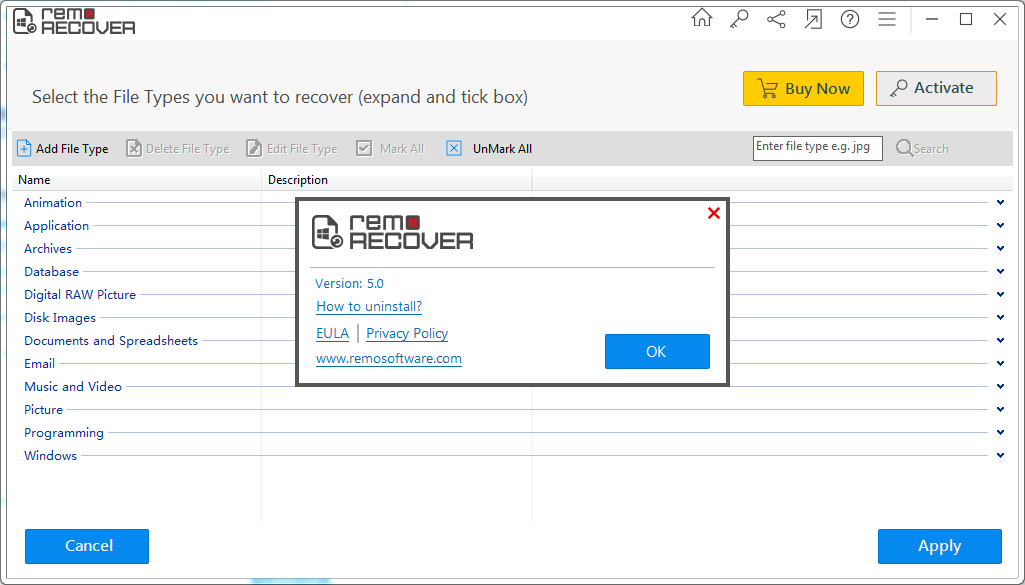Click the export arrow icon in title bar
Screen dimensions: 1025x585
pyautogui.click(x=813, y=20)
